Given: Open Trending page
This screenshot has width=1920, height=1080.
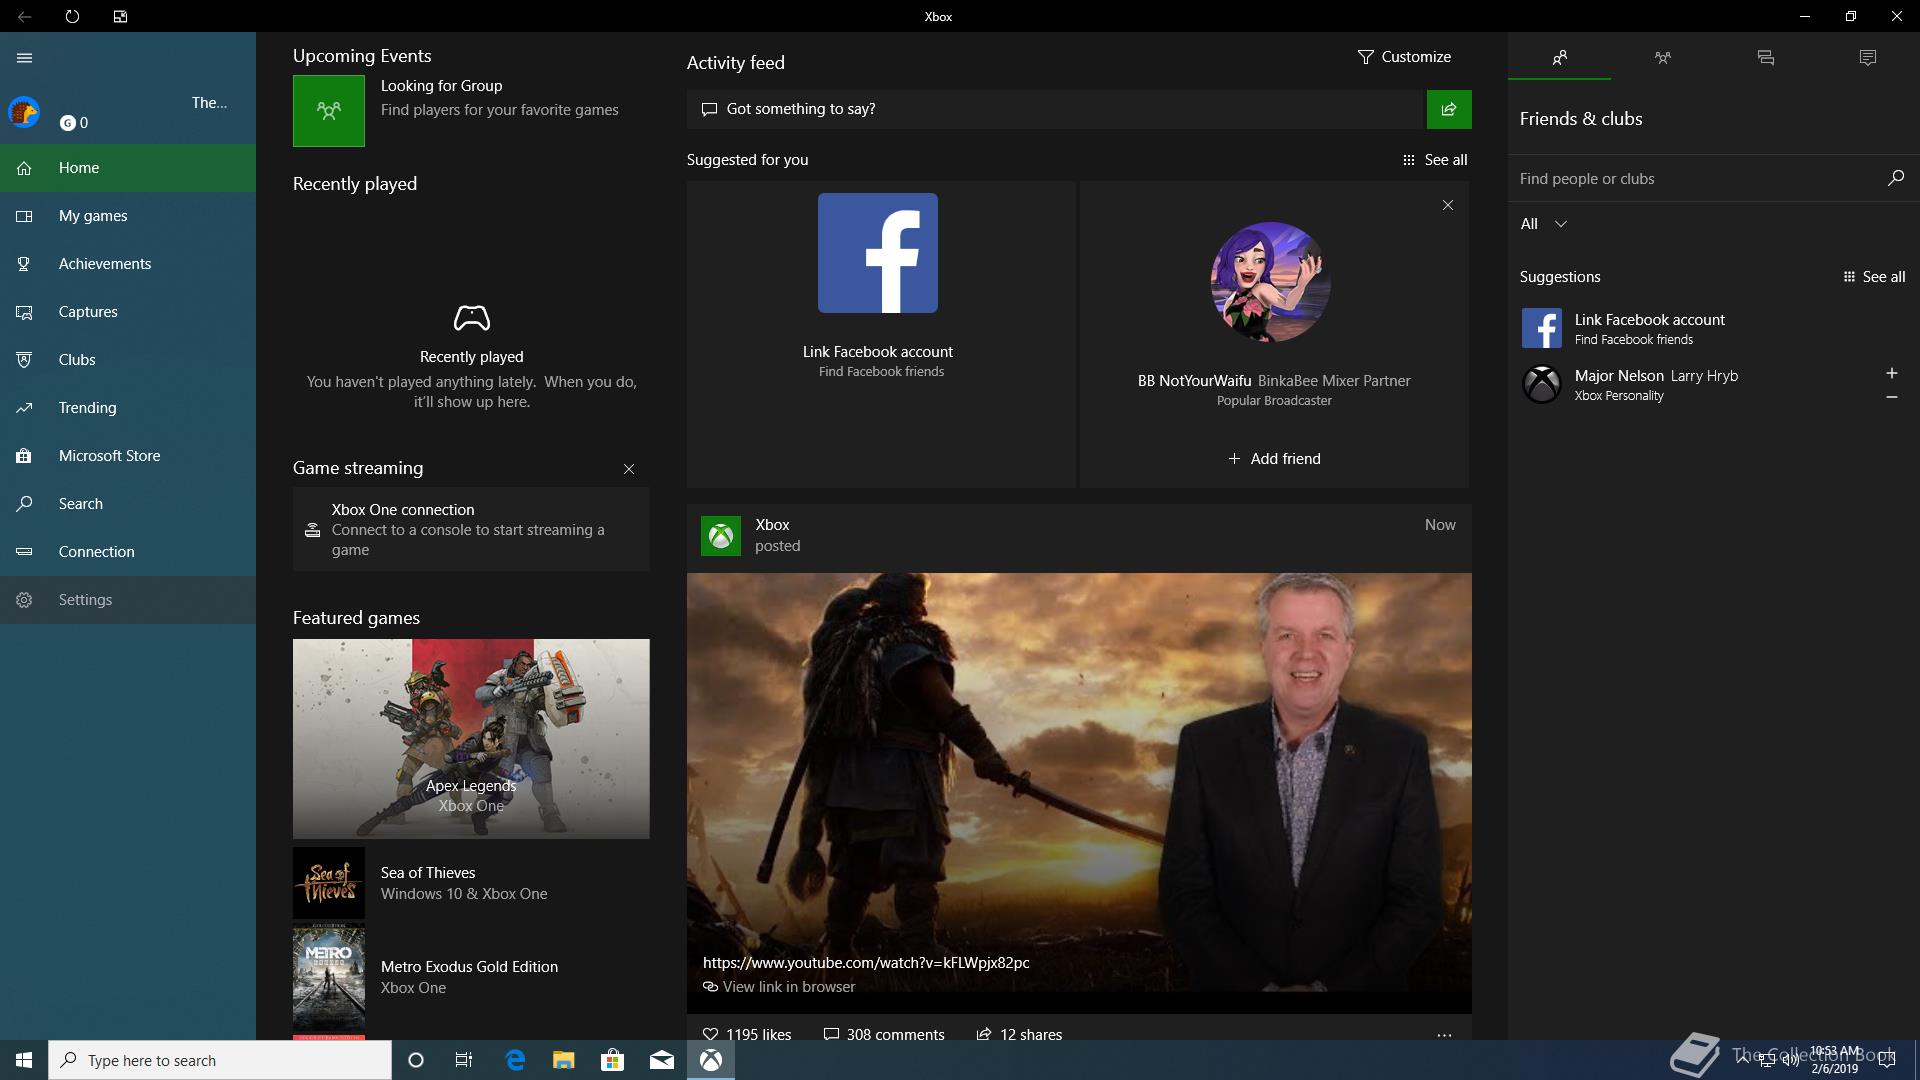Looking at the screenshot, I should tap(128, 408).
